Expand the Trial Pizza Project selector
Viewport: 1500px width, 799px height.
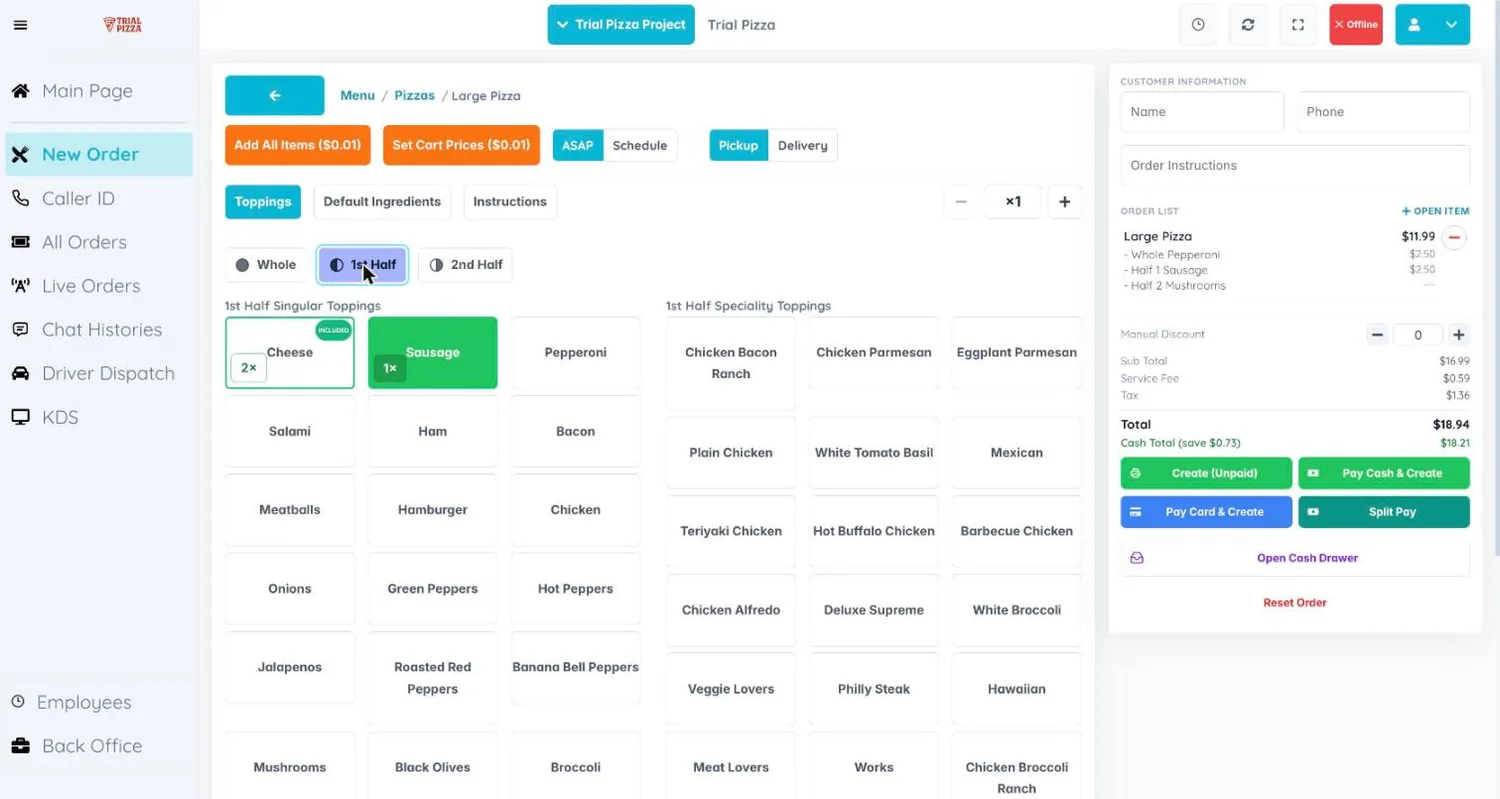coord(621,25)
